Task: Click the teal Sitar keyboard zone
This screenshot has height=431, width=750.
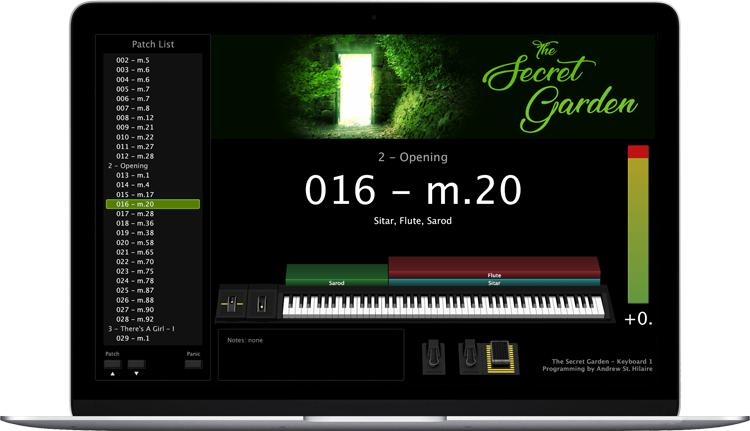Action: point(494,283)
